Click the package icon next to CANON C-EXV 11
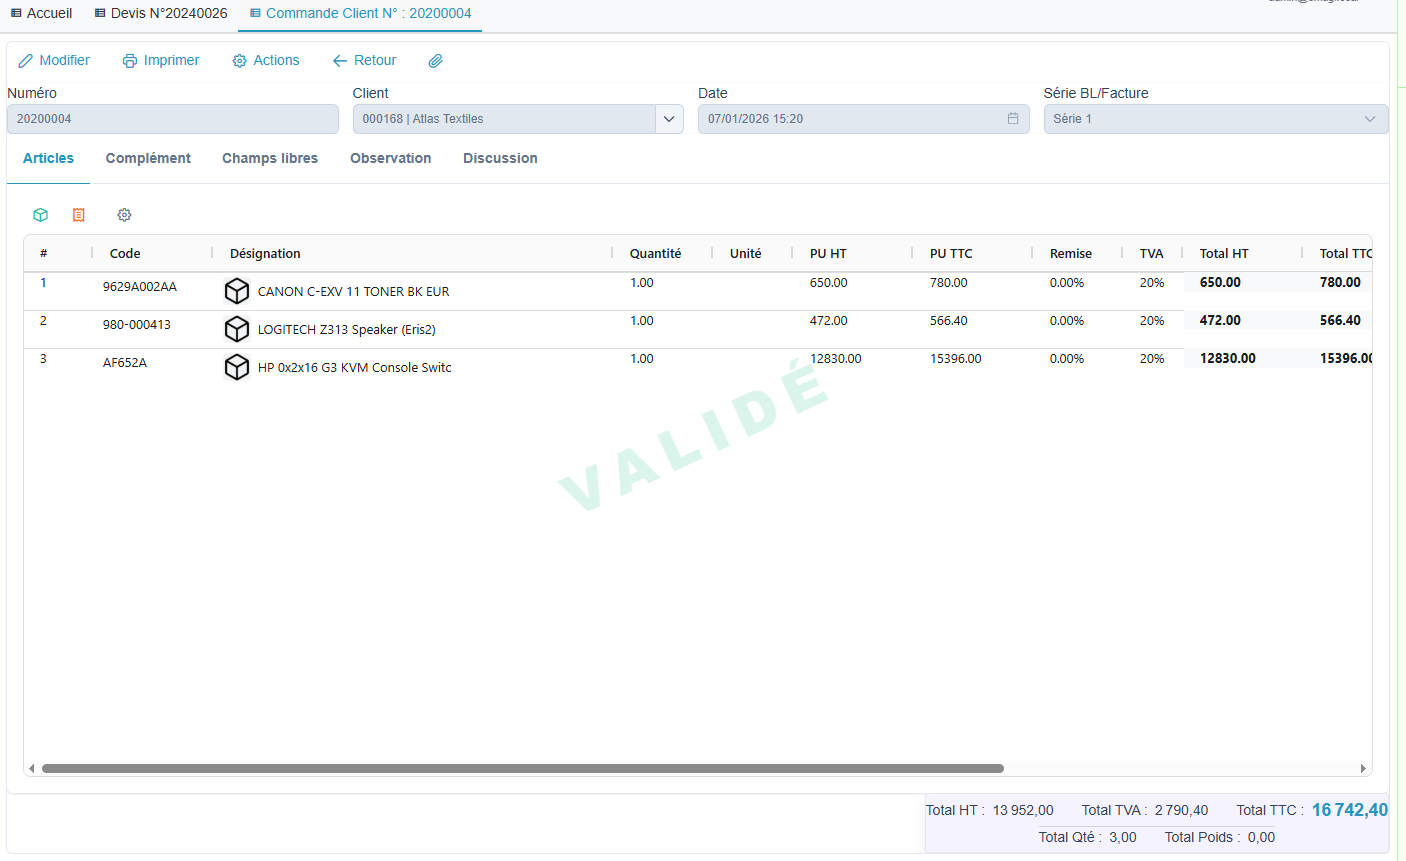The width and height of the screenshot is (1406, 861). pos(237,290)
